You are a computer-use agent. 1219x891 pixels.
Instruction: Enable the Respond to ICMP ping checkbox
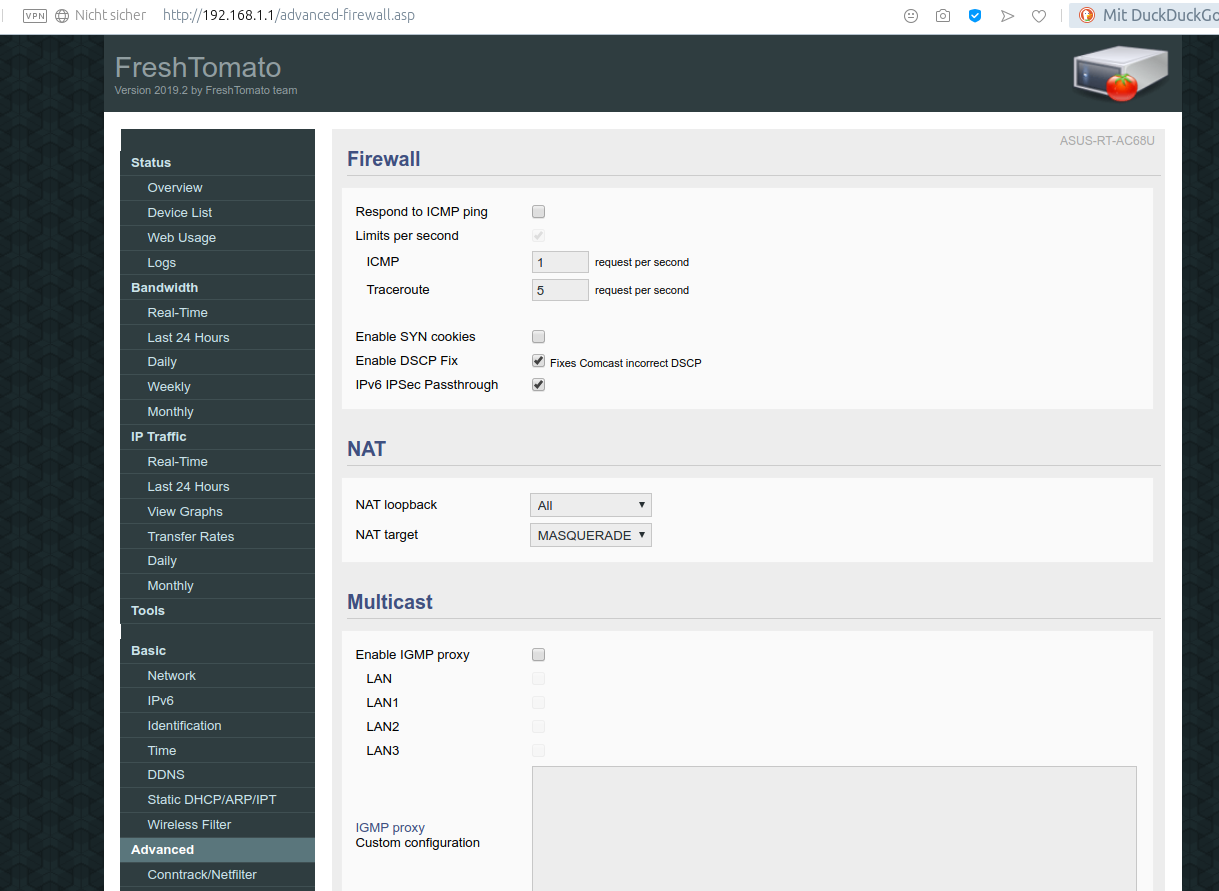[x=538, y=211]
